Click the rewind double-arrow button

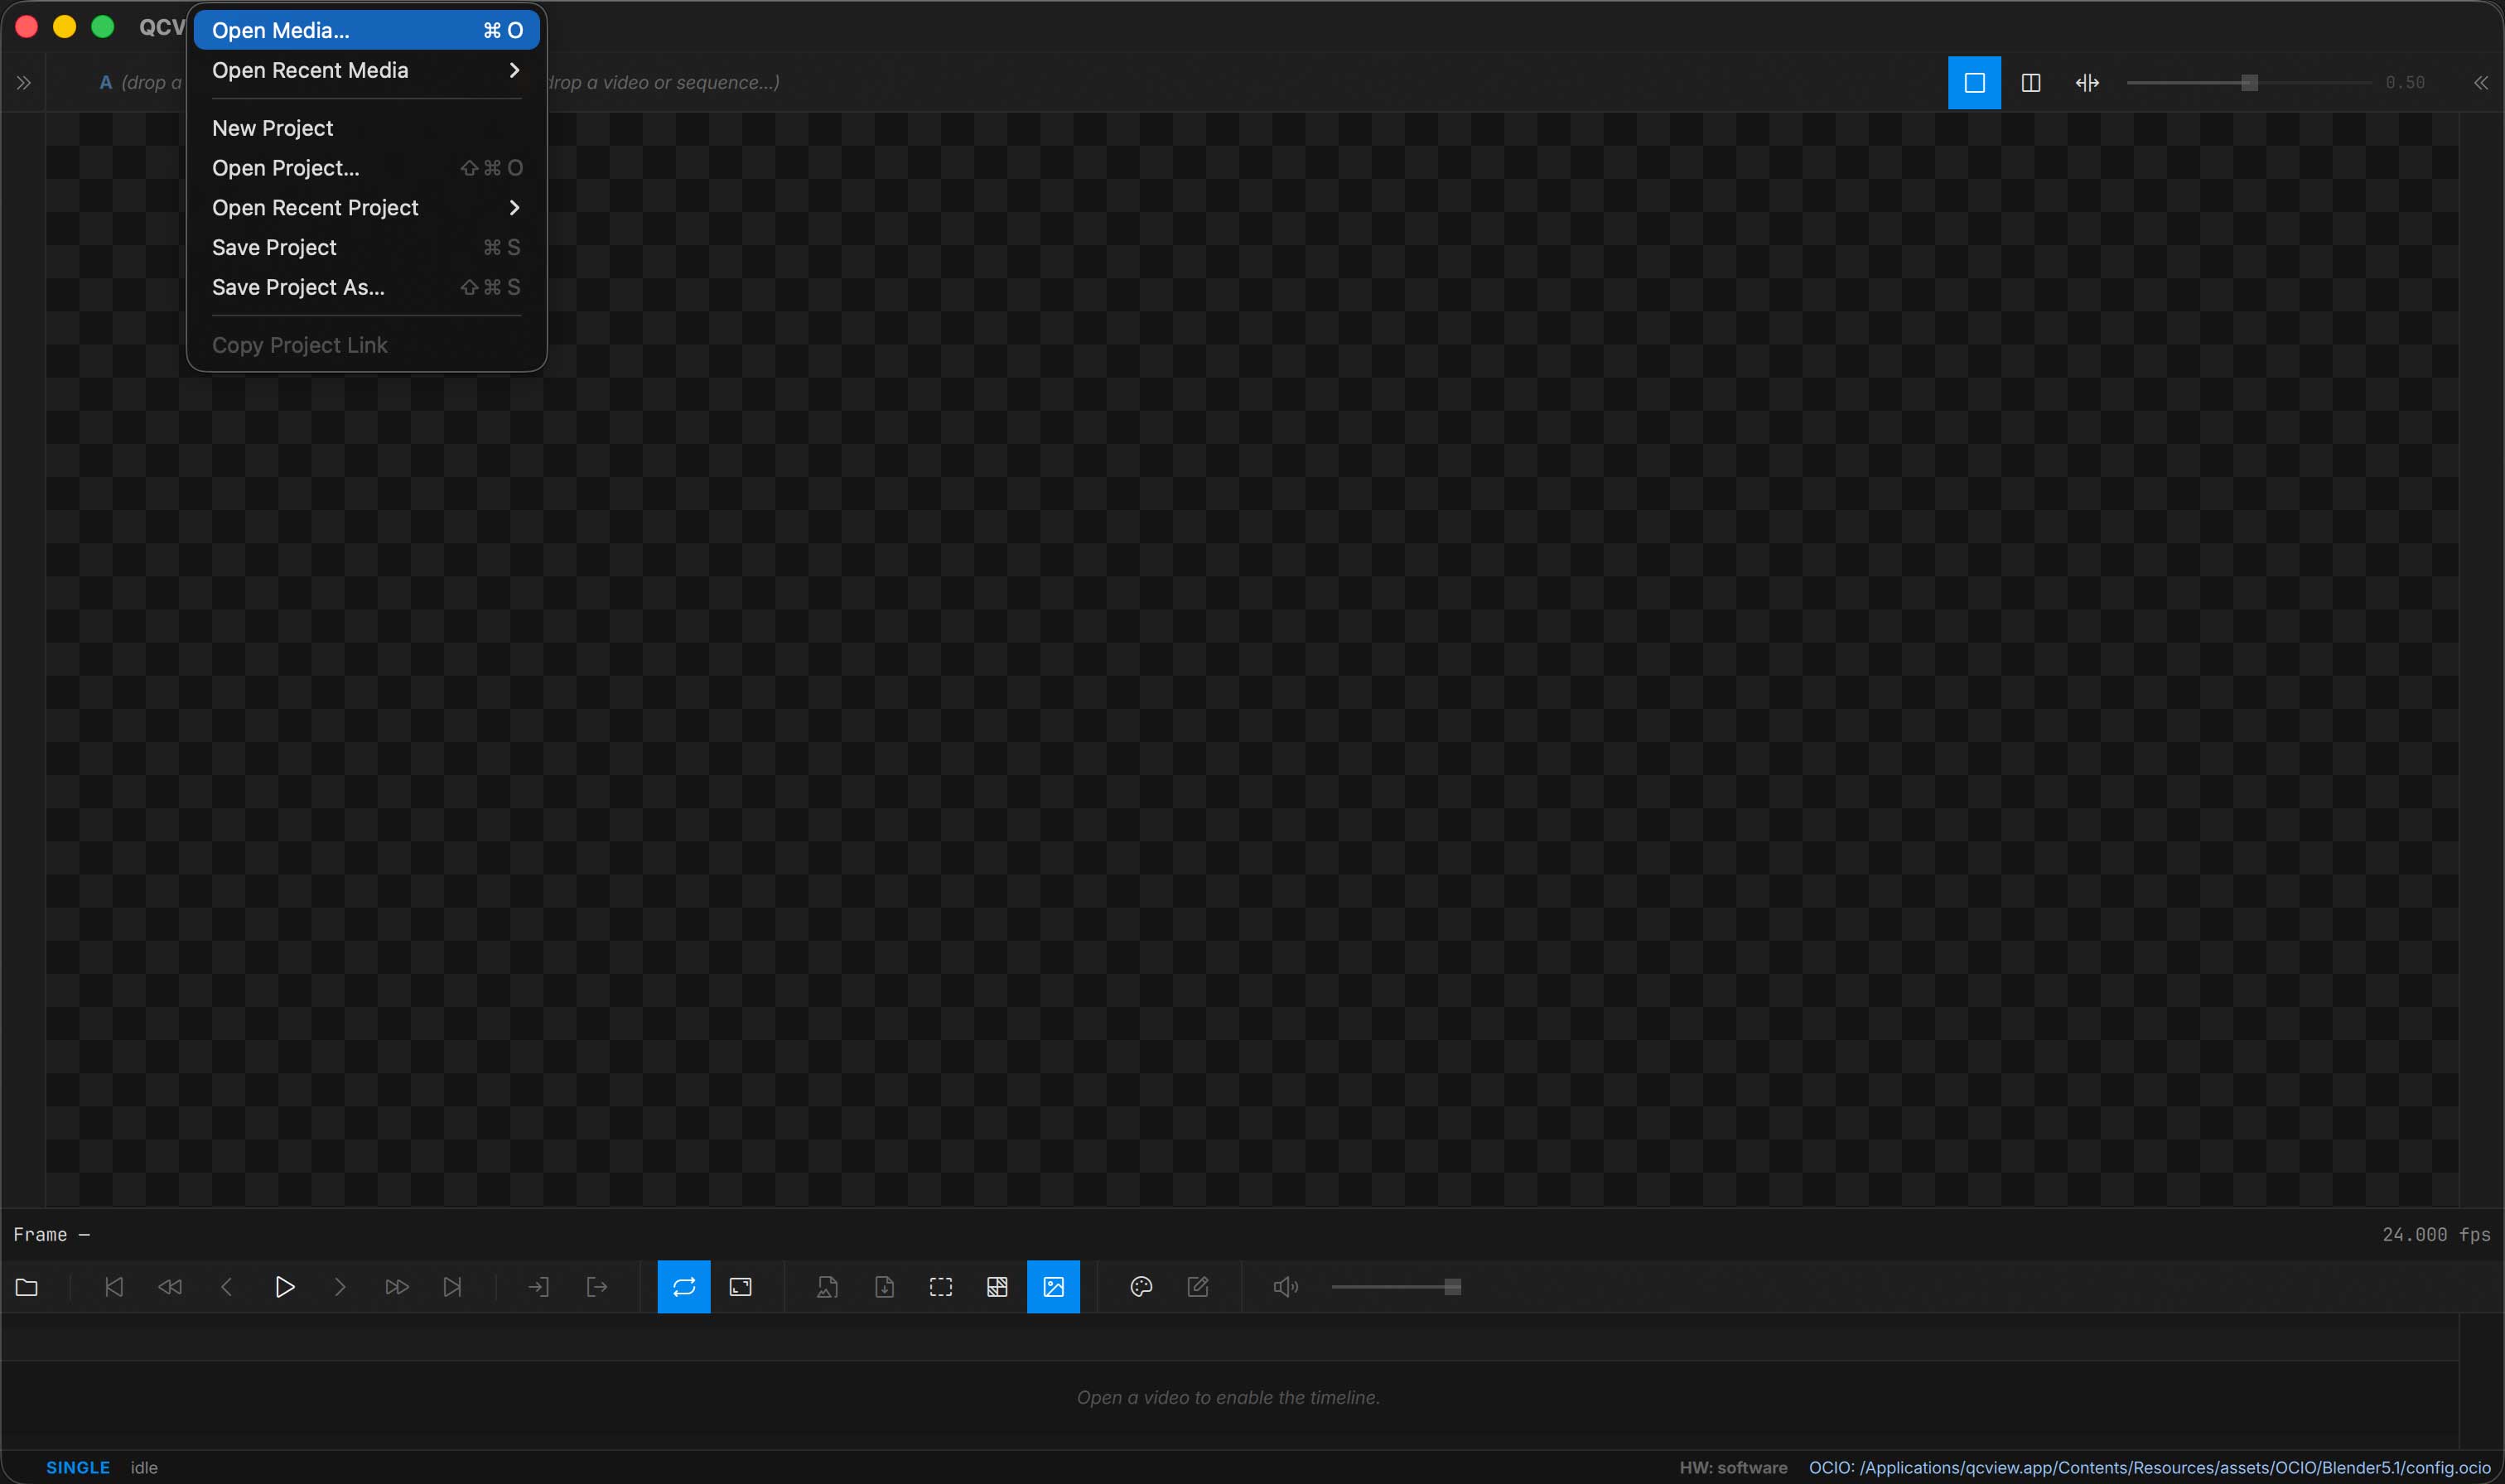coord(170,1287)
